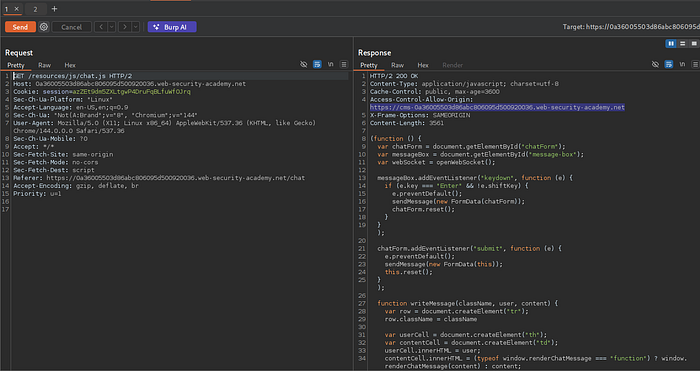Click the Cookie session value

pyautogui.click(x=131, y=92)
